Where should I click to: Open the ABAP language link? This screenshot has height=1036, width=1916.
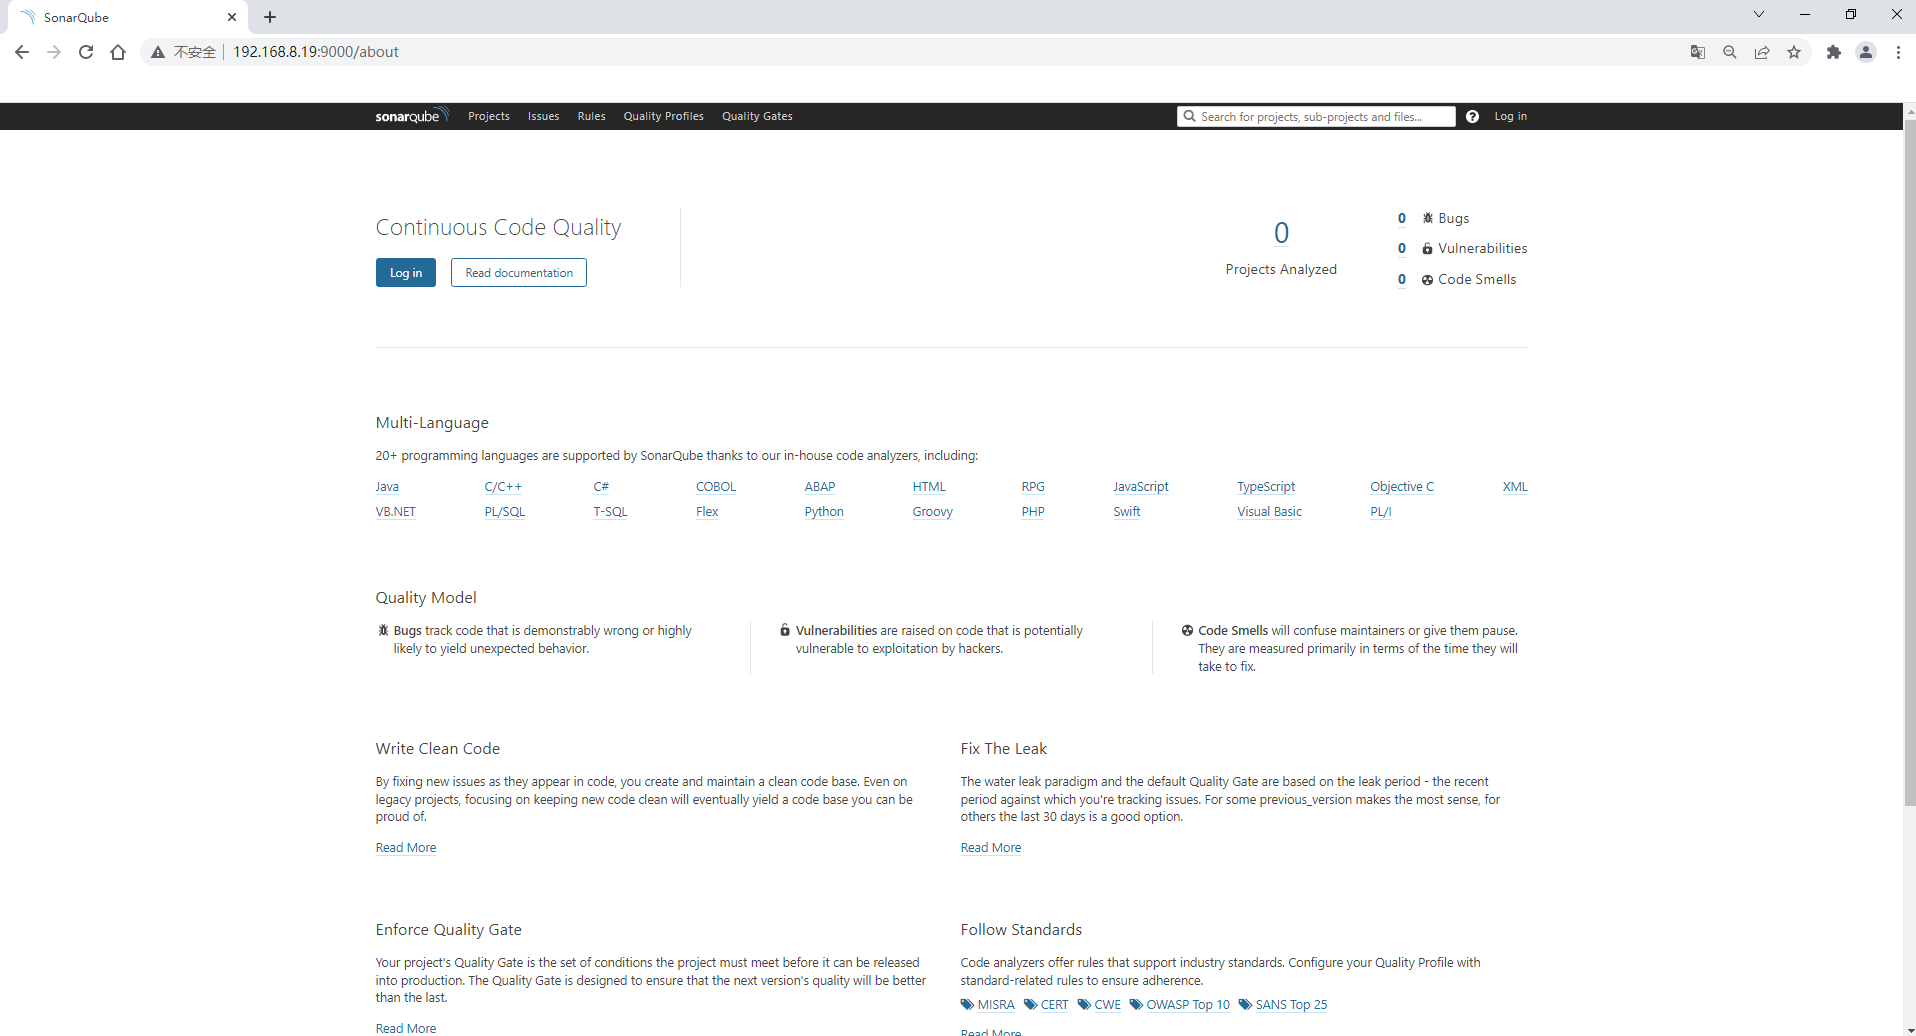820,487
